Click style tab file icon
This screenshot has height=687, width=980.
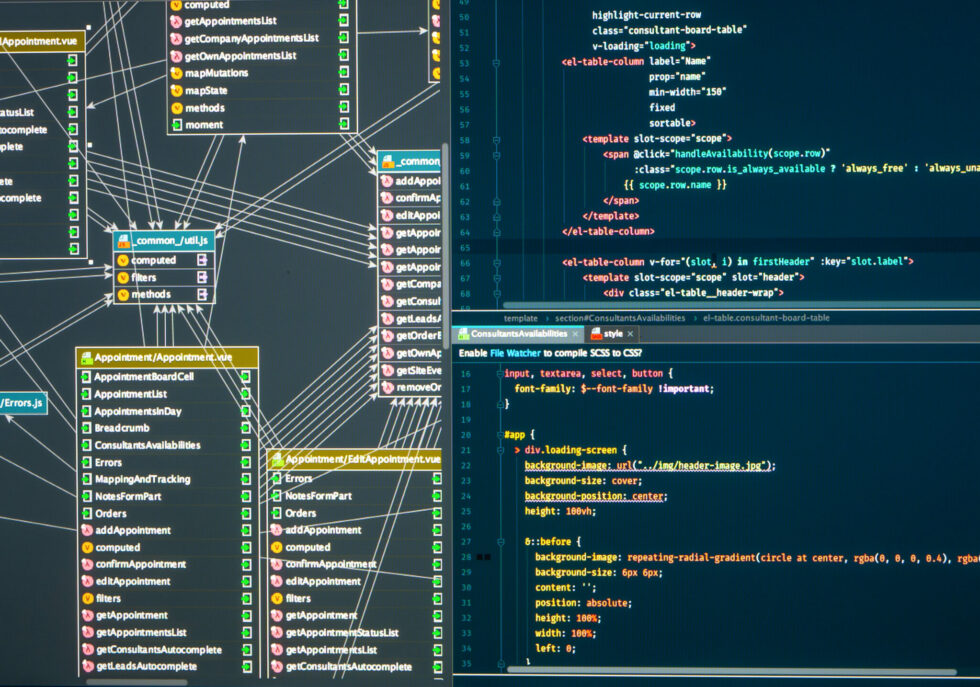[596, 334]
